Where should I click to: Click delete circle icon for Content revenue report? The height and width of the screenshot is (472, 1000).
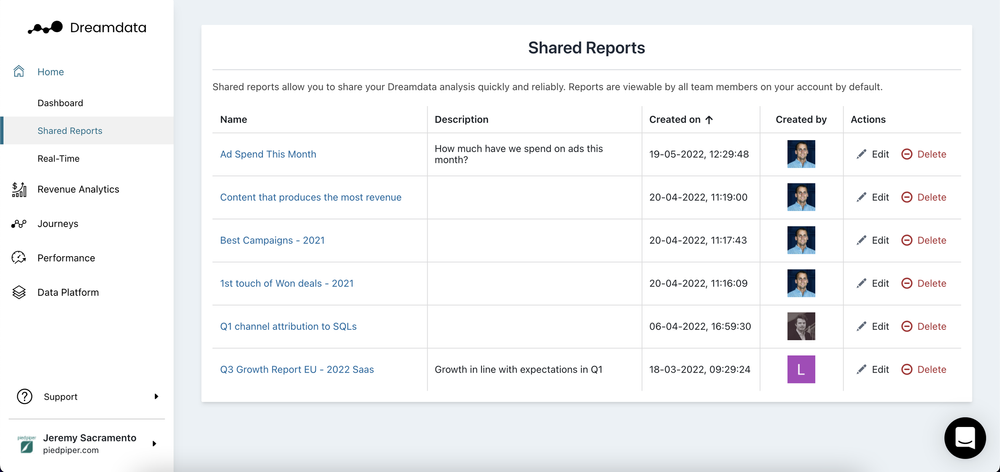coord(907,197)
